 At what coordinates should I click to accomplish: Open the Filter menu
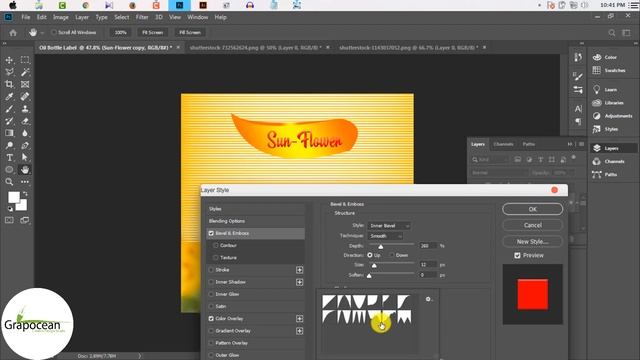(x=142, y=17)
